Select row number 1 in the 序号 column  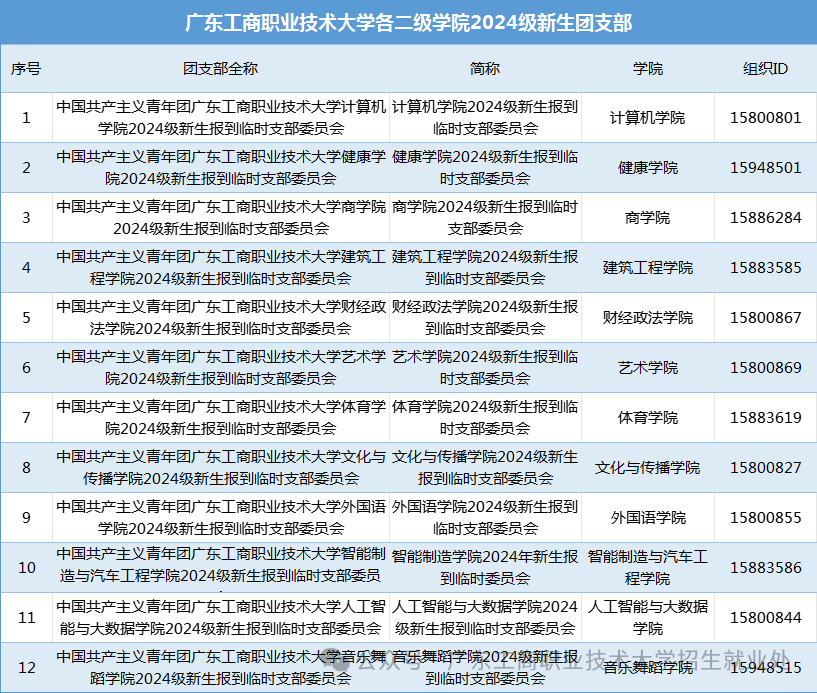25,117
